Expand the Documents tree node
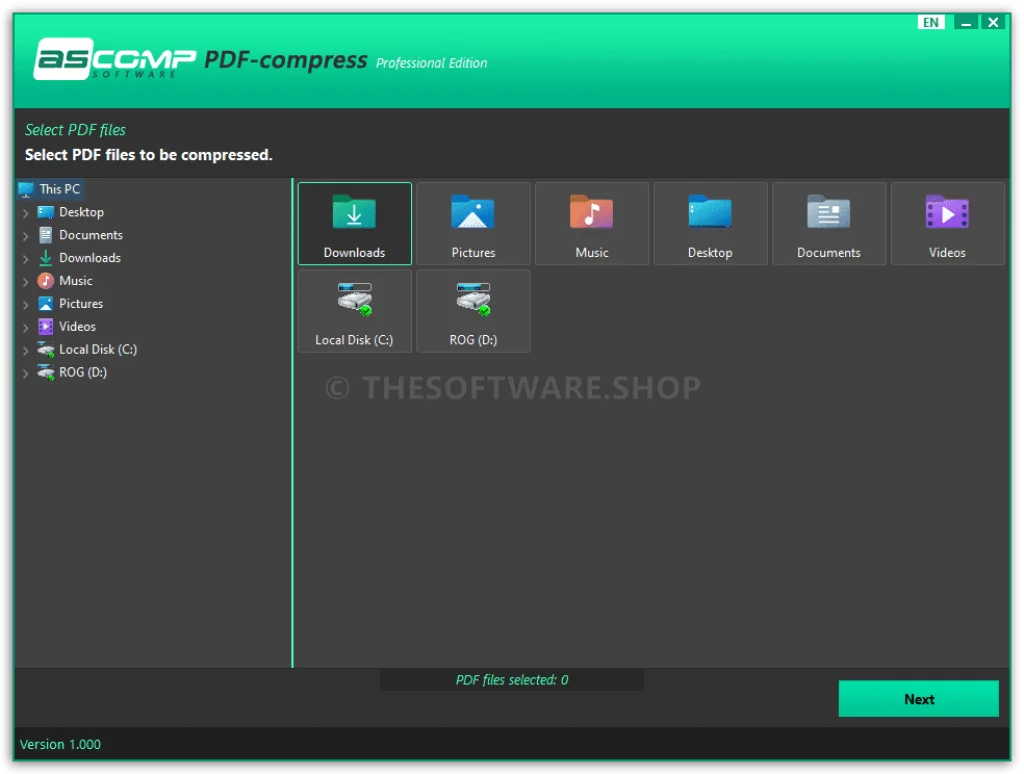This screenshot has height=774, width=1024. 25,236
